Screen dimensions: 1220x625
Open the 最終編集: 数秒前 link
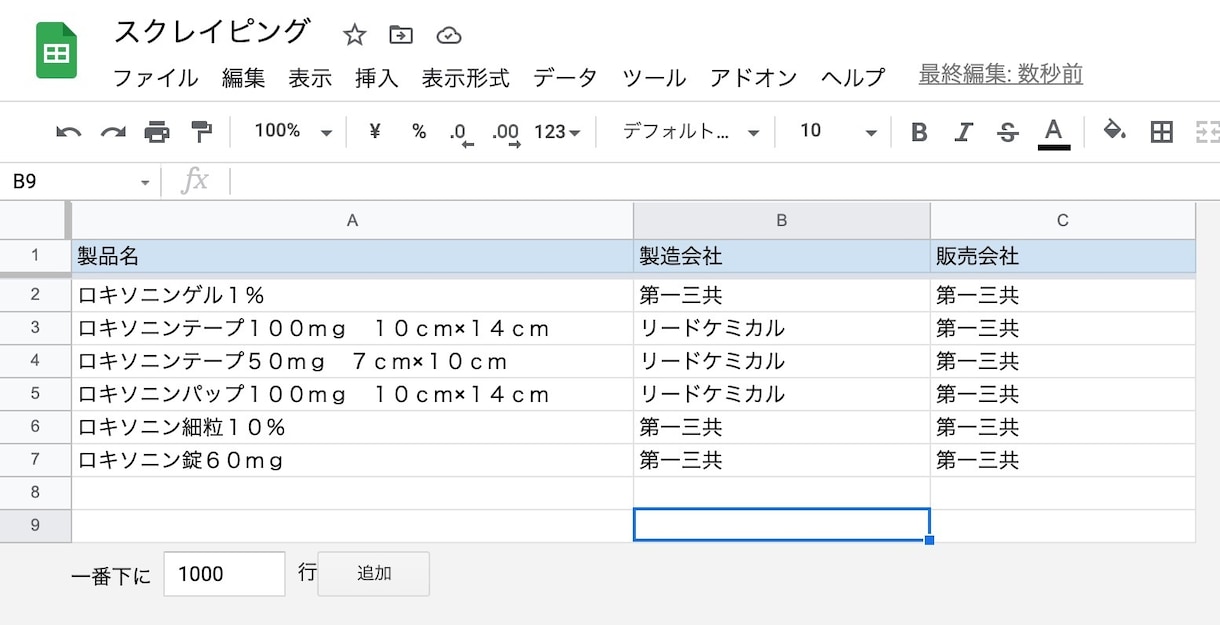pos(1001,75)
